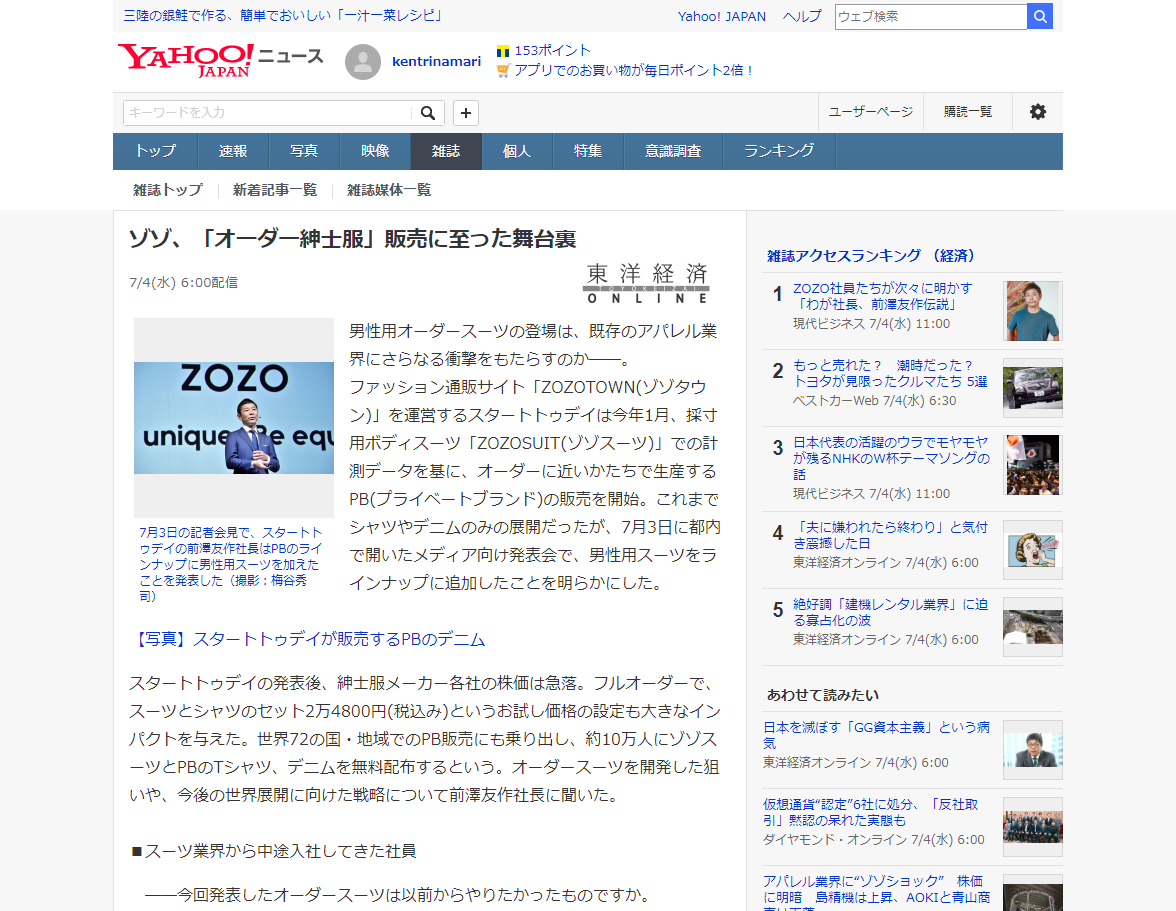Click the ZOZO press conference photo
This screenshot has height=911, width=1176.
(x=234, y=418)
